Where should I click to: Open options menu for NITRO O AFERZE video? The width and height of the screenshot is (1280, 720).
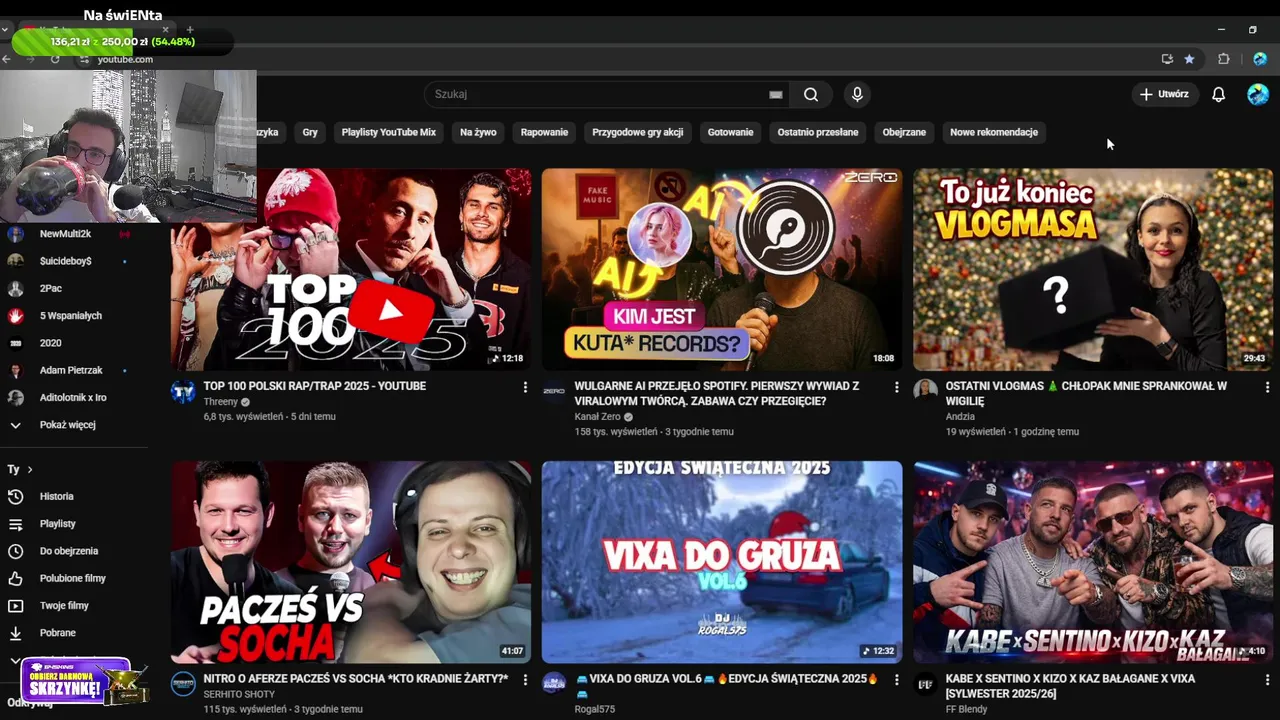(x=525, y=680)
